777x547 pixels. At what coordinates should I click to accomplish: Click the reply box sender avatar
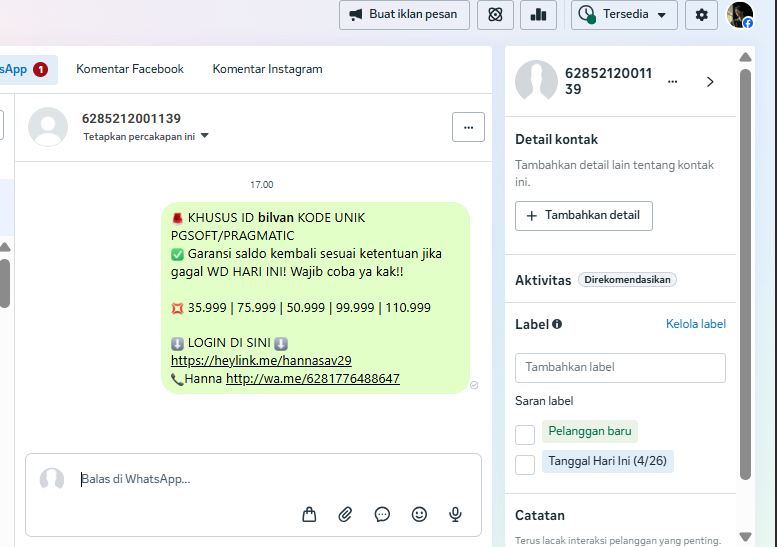(52, 479)
